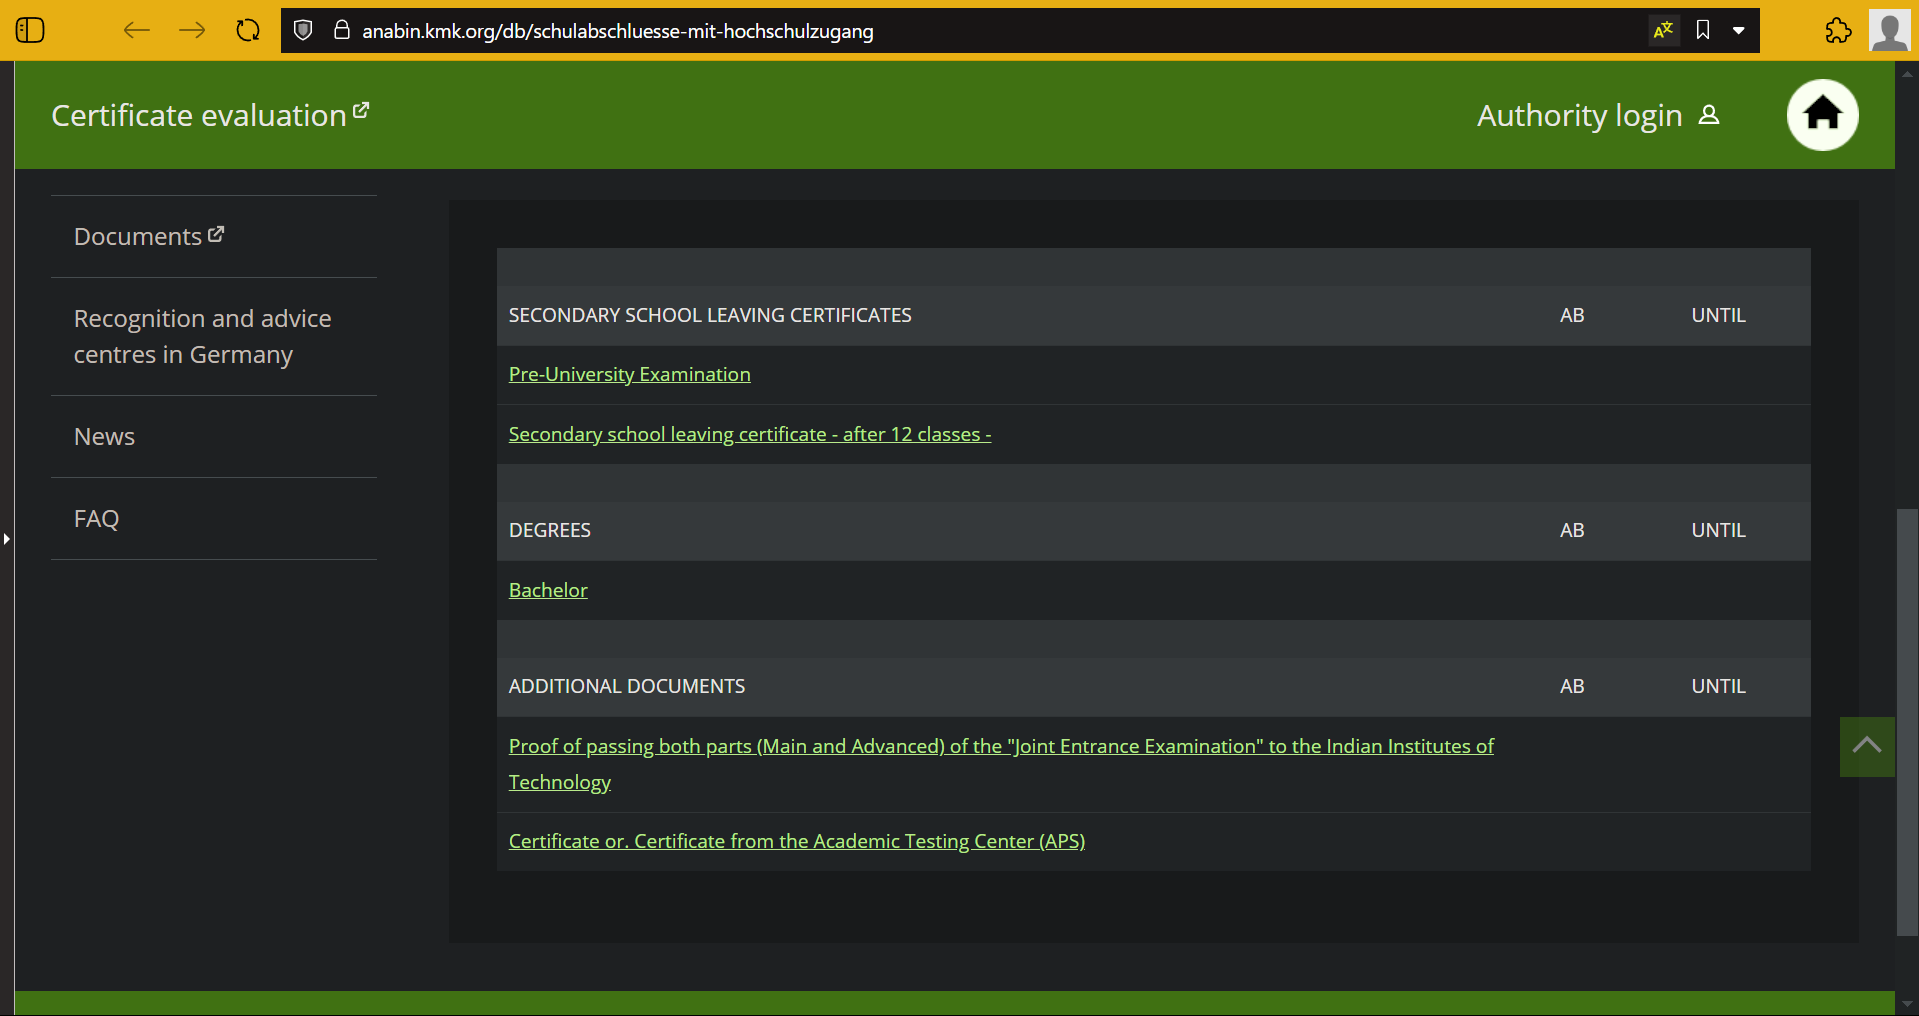Go back to the previous page

(137, 30)
